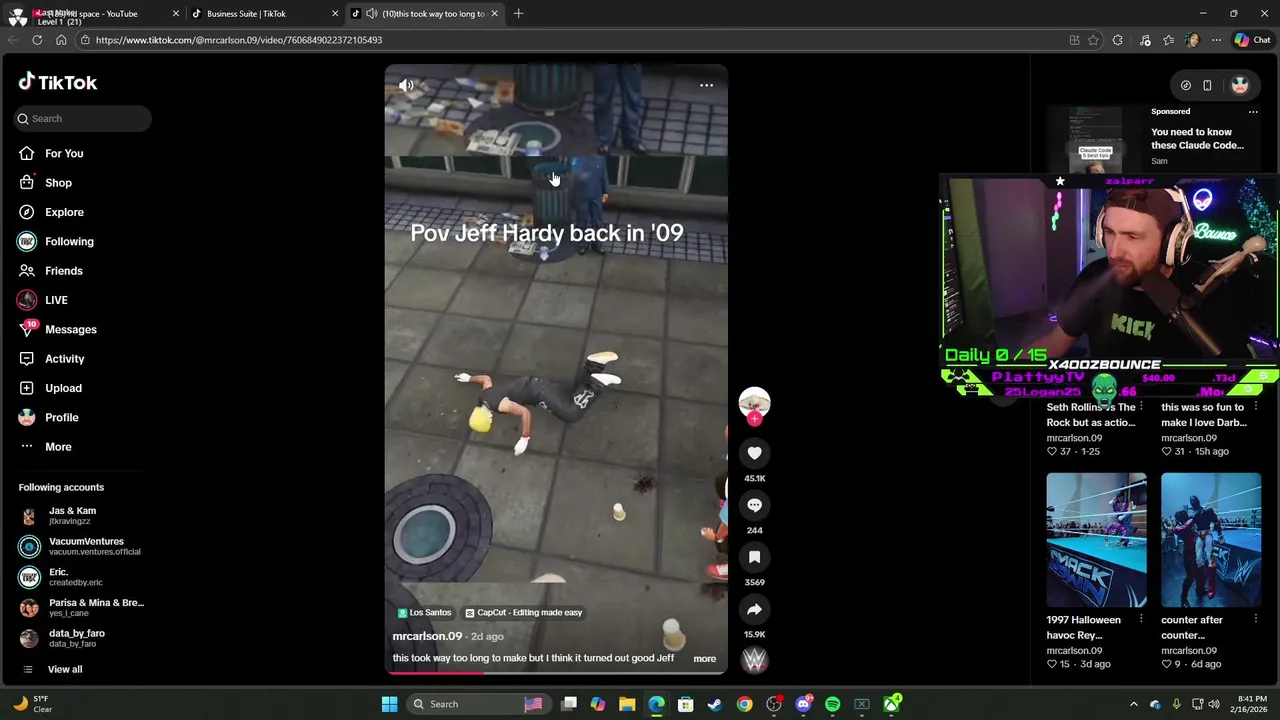Open the mrcarlson.09 username on video
The height and width of the screenshot is (720, 1280).
pyautogui.click(x=427, y=636)
